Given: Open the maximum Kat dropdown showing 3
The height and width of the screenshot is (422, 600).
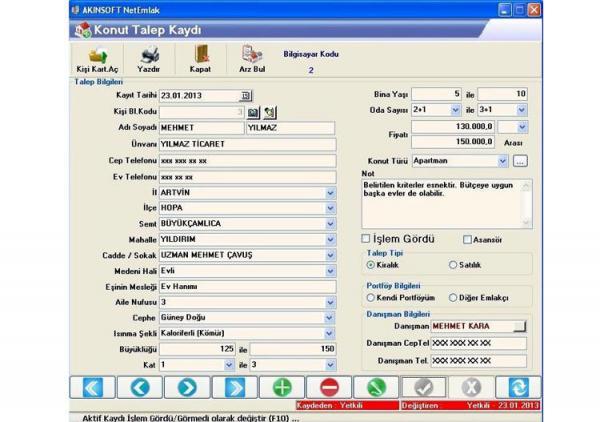Looking at the screenshot, I should click(330, 365).
